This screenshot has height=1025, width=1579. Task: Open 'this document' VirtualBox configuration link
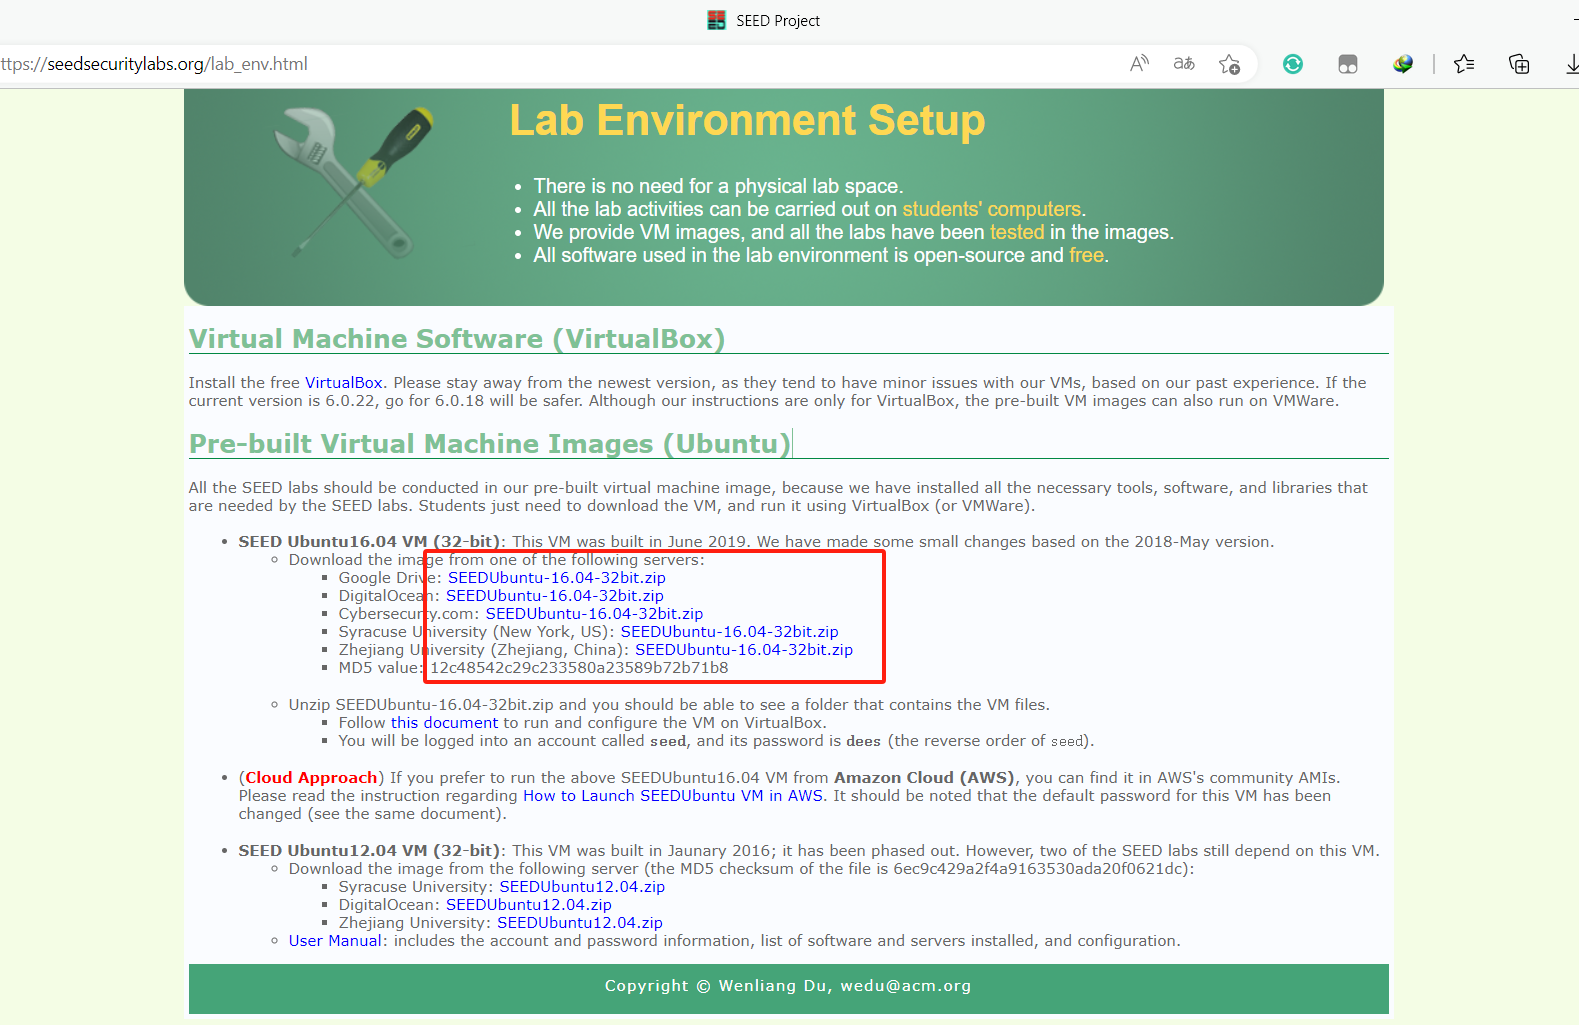(x=444, y=723)
